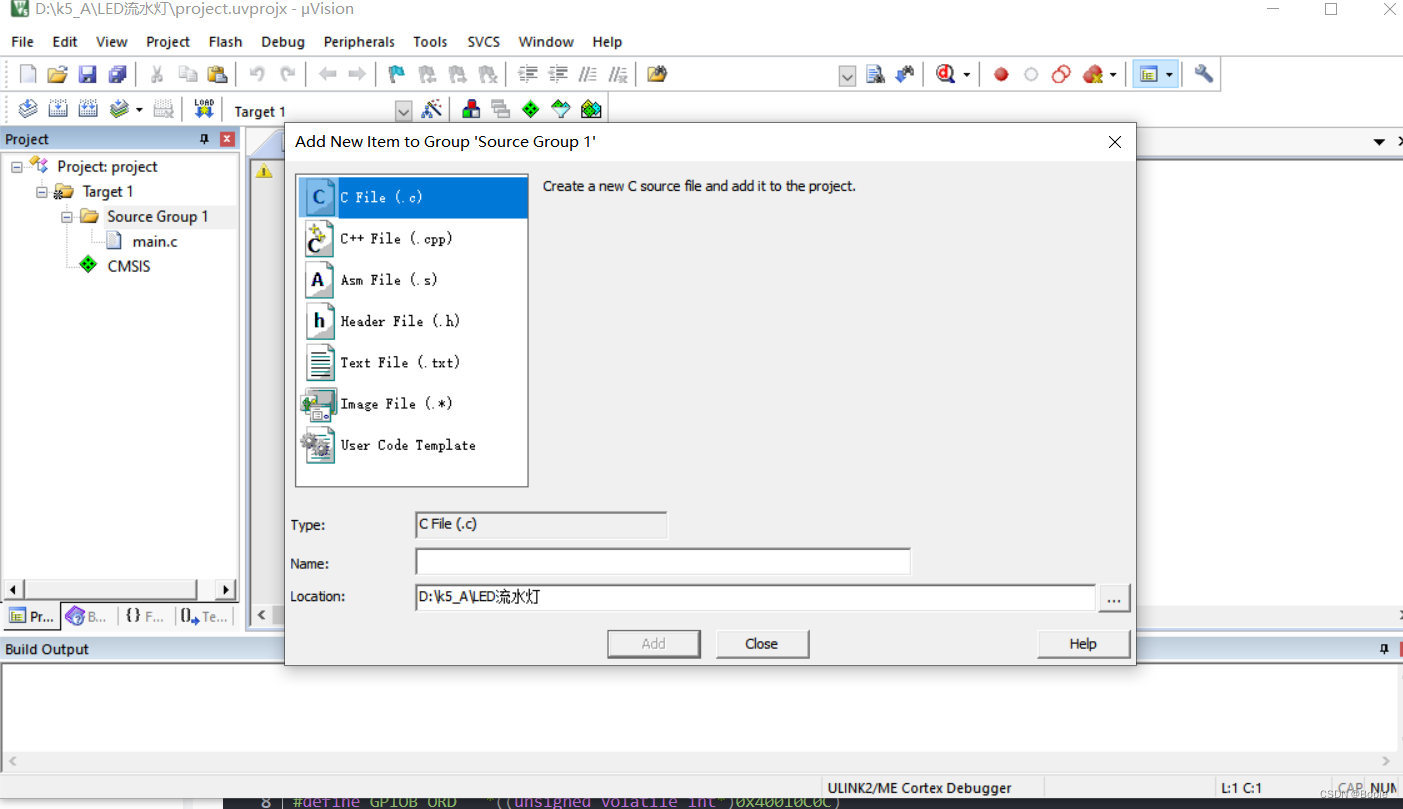1403x809 pixels.
Task: Click the Save All toolbar icon
Action: pyautogui.click(x=117, y=74)
